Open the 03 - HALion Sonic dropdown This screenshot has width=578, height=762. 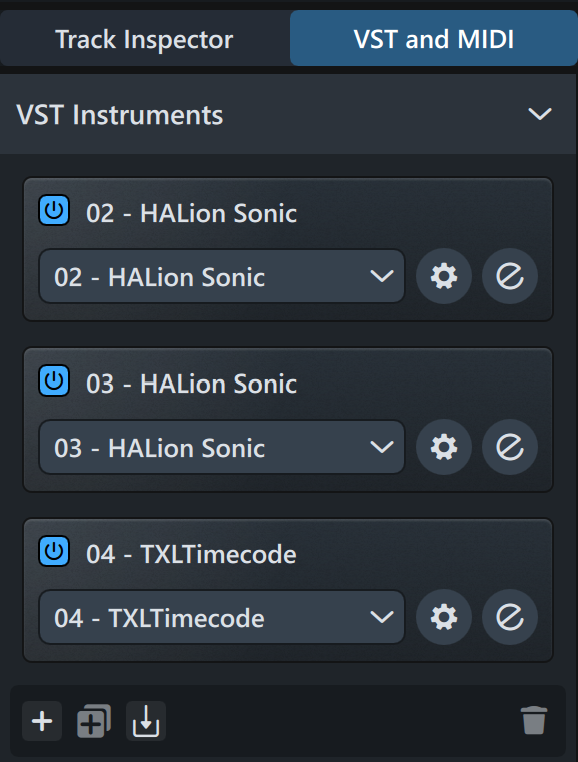pos(222,447)
